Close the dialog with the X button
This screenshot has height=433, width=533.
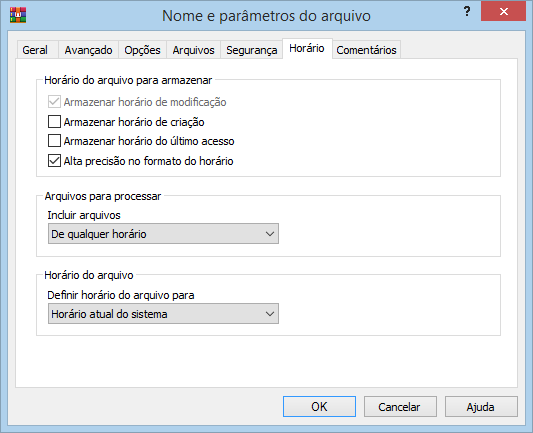click(x=503, y=12)
